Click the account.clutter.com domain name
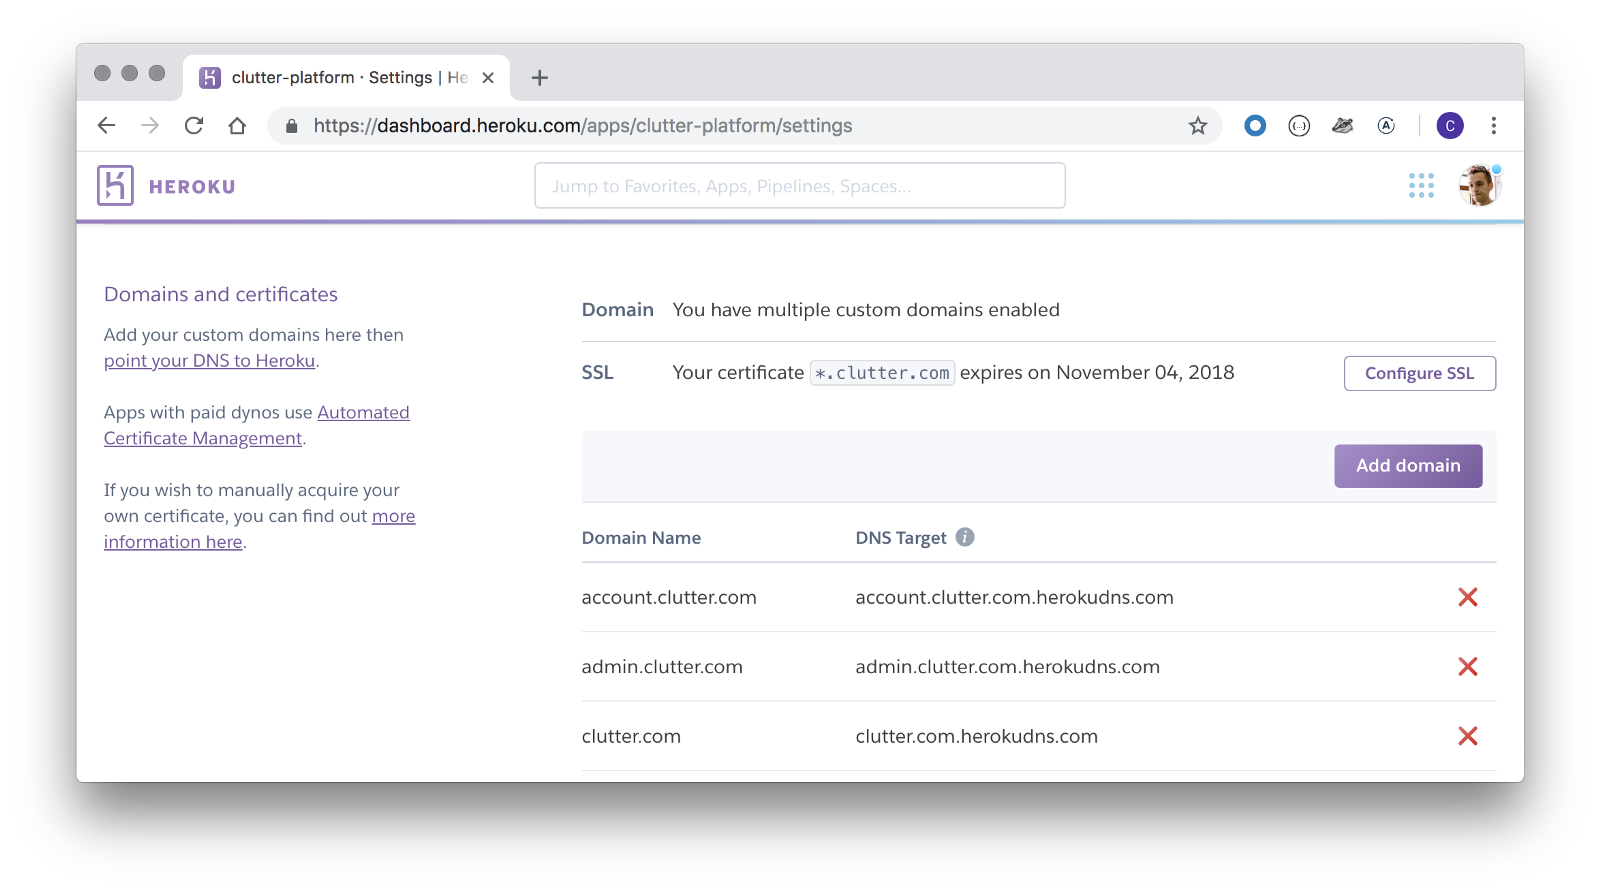 tap(669, 597)
